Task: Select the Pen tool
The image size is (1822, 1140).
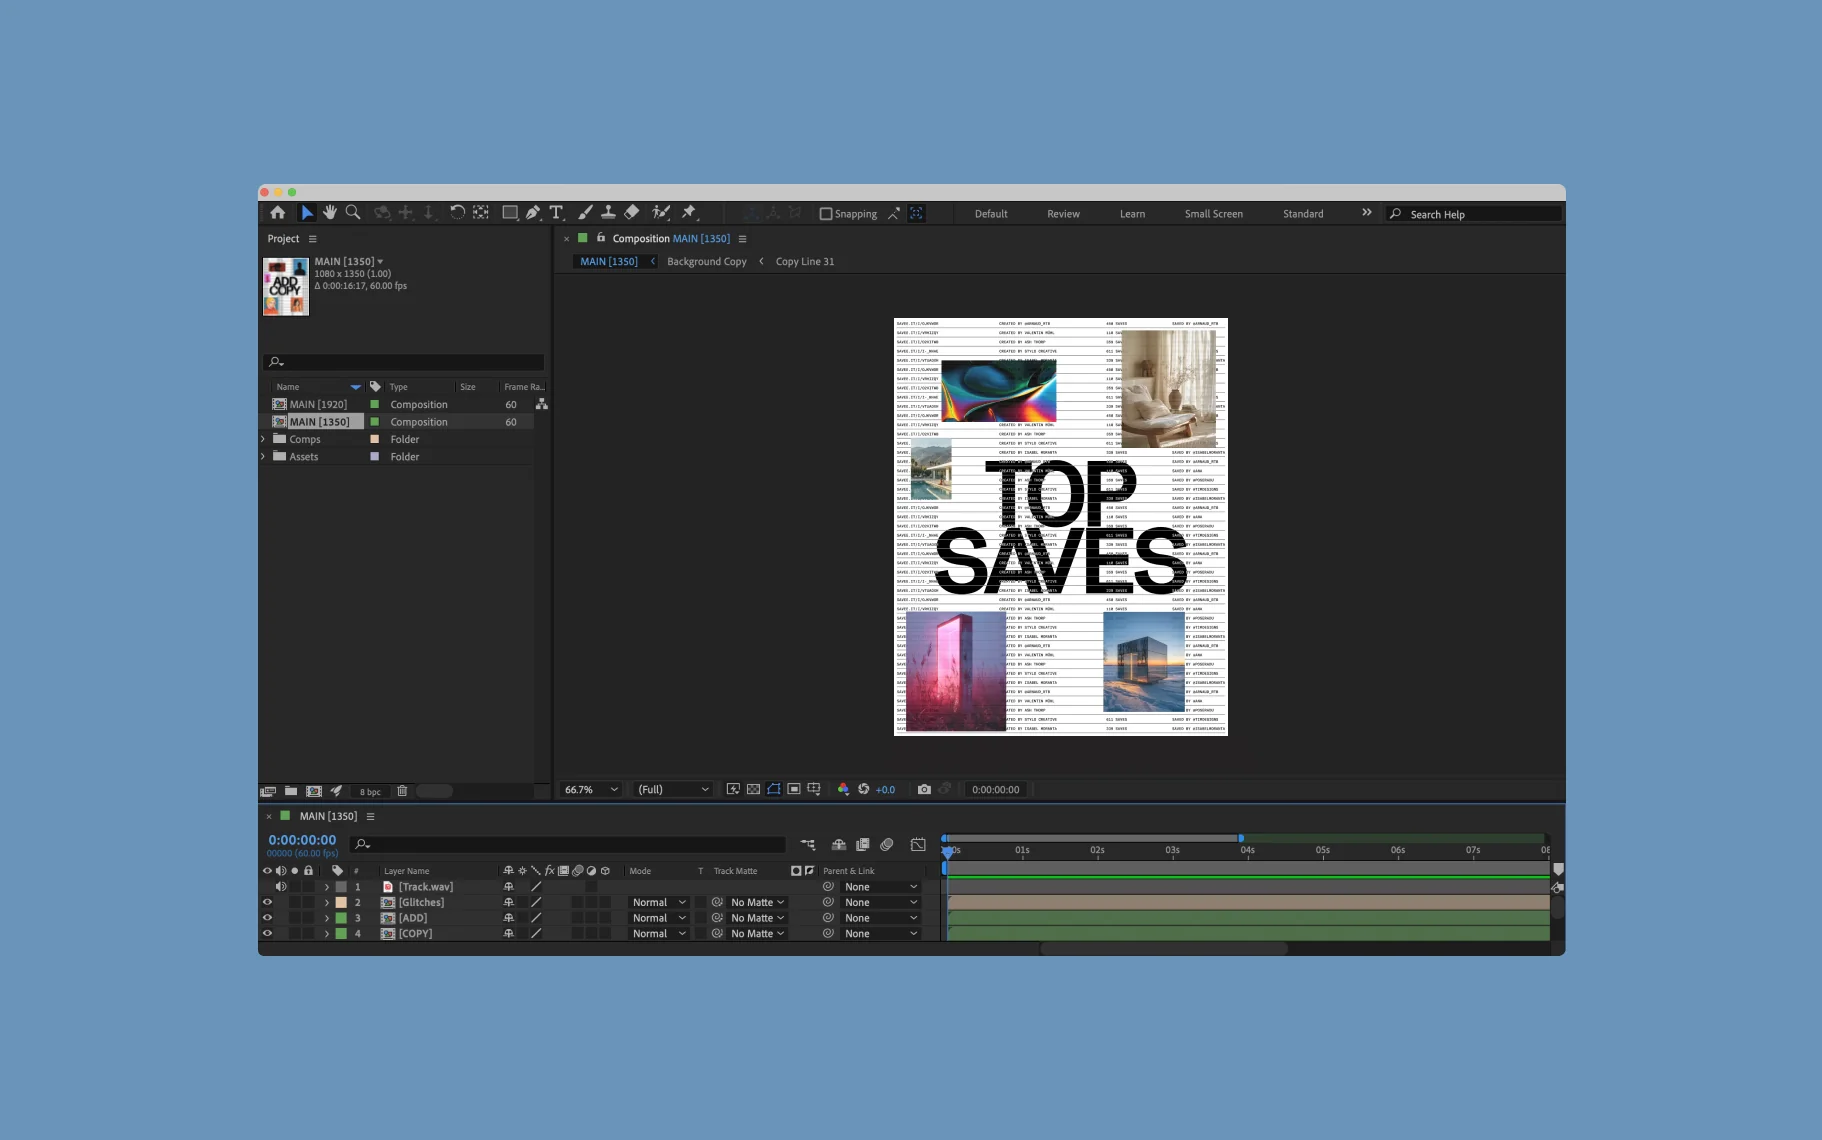Action: pyautogui.click(x=533, y=213)
